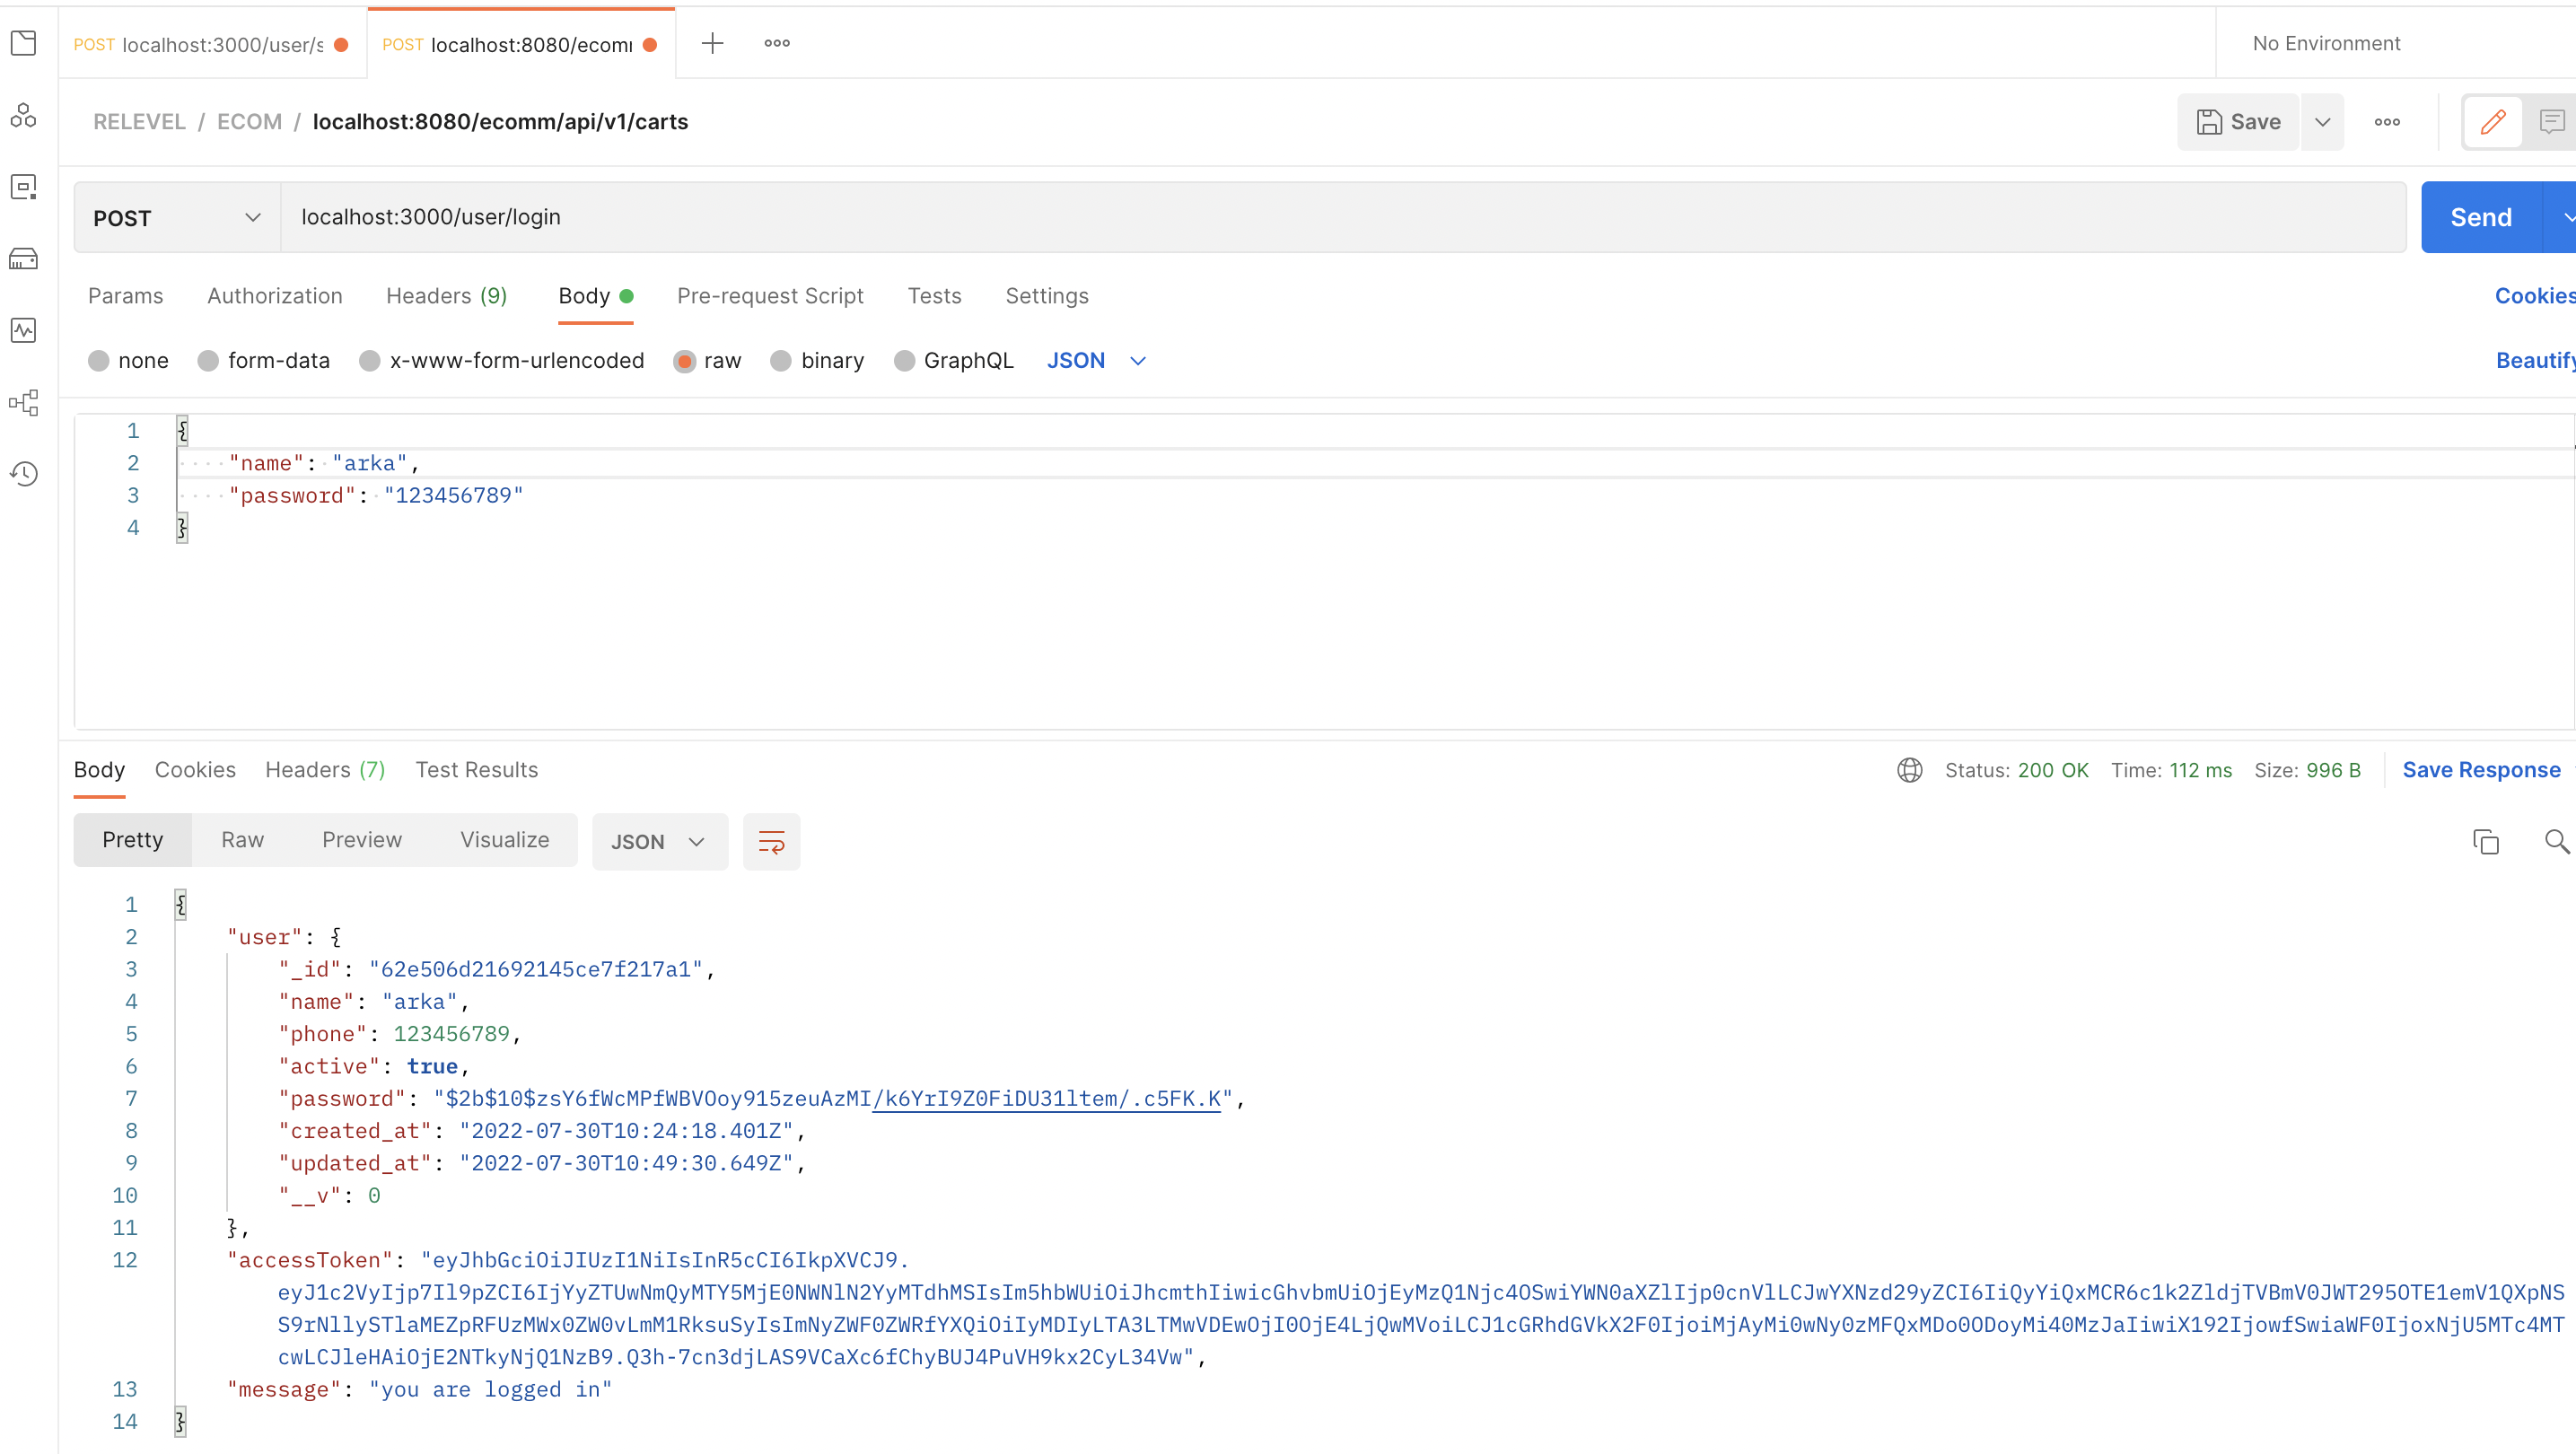Select the Preview response view
The width and height of the screenshot is (2576, 1454).
pos(362,840)
